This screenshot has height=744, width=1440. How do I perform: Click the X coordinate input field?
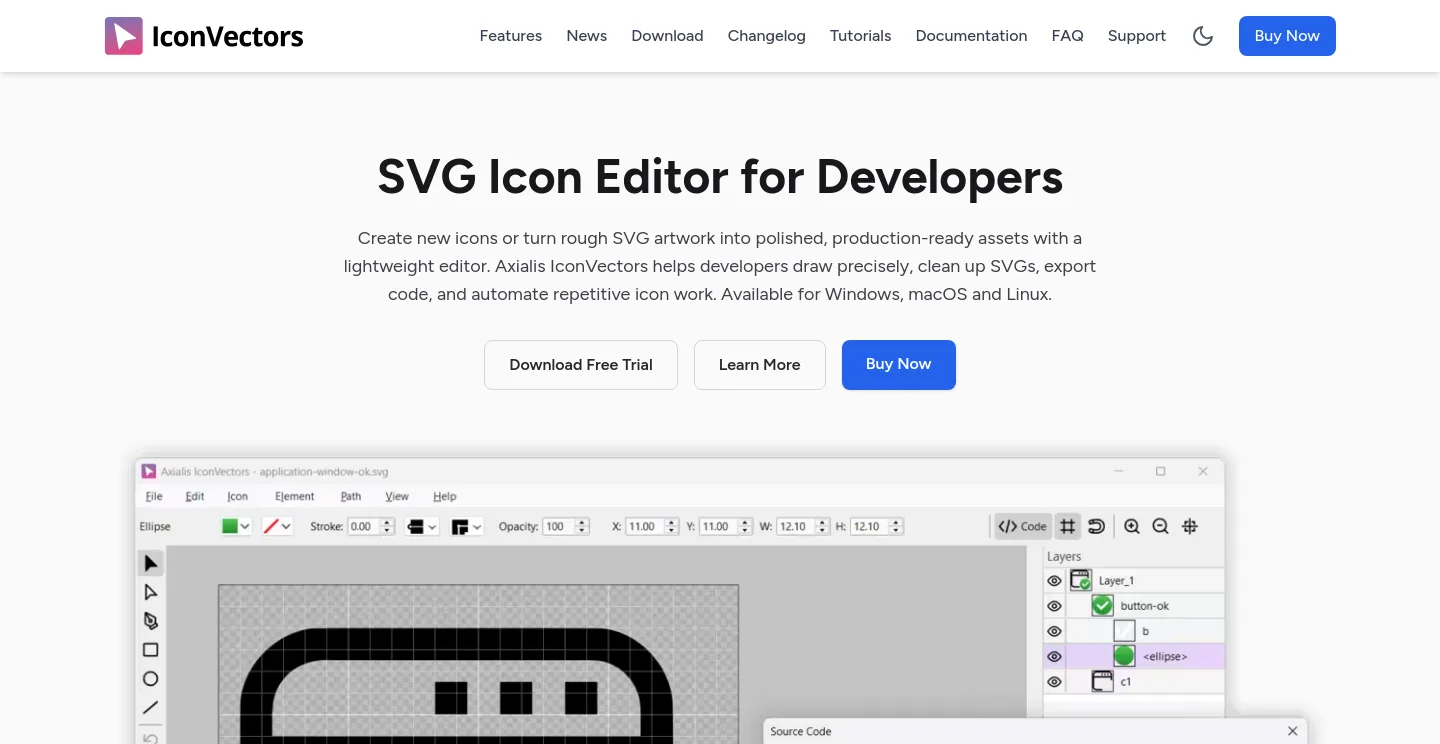click(645, 526)
